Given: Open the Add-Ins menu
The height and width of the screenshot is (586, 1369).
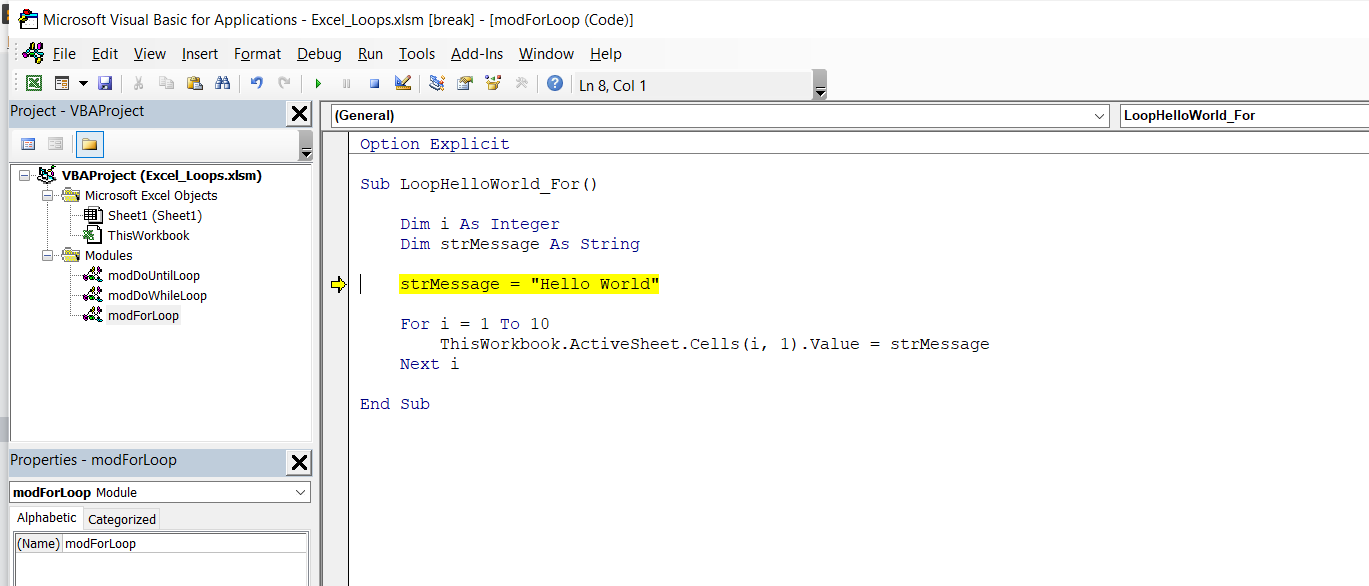Looking at the screenshot, I should point(477,54).
